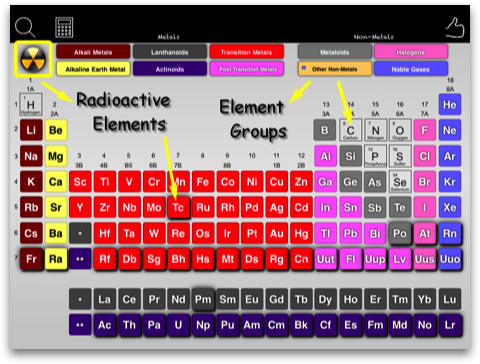Select the uranium U element tile
480x364 pixels.
pos(178,325)
